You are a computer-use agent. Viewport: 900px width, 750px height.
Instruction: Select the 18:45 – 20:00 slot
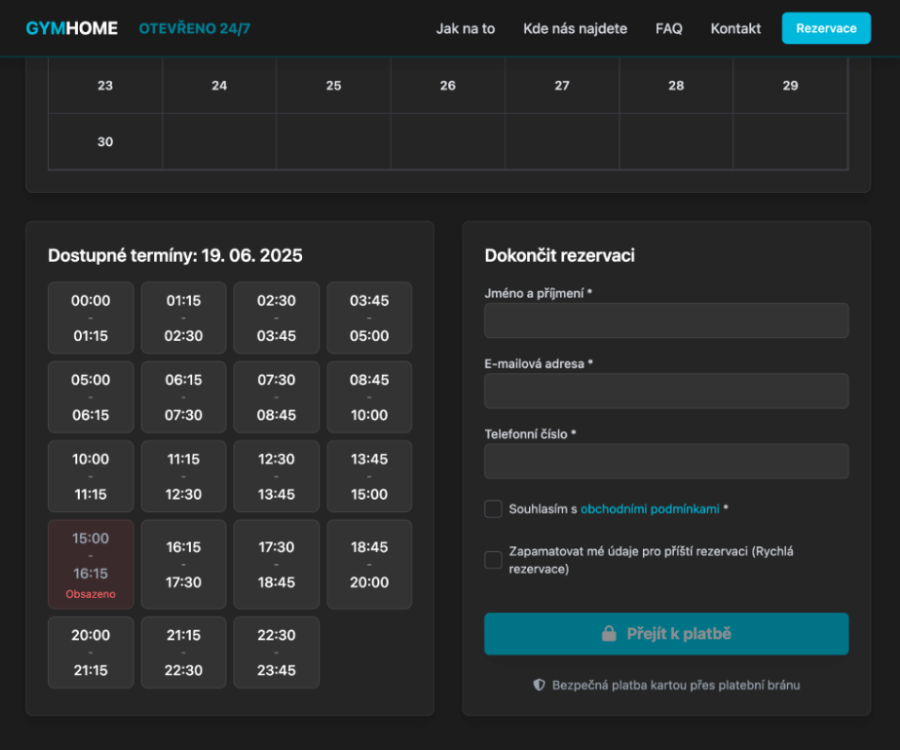pos(369,565)
